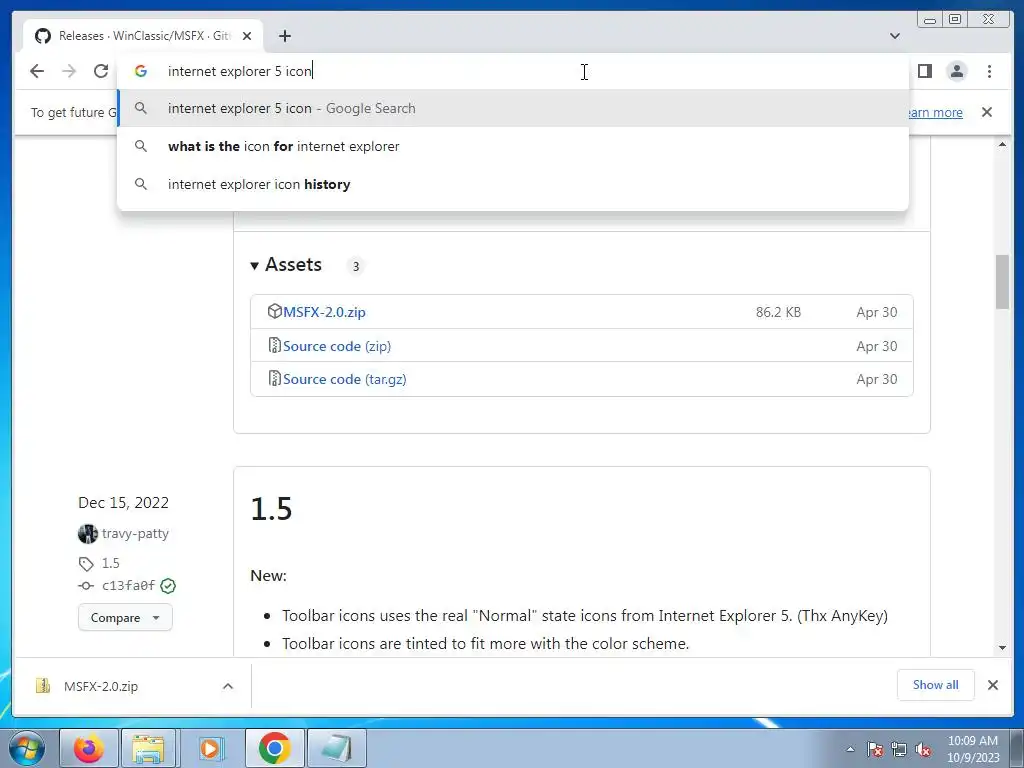Open the Windows Start menu orb

click(x=27, y=748)
